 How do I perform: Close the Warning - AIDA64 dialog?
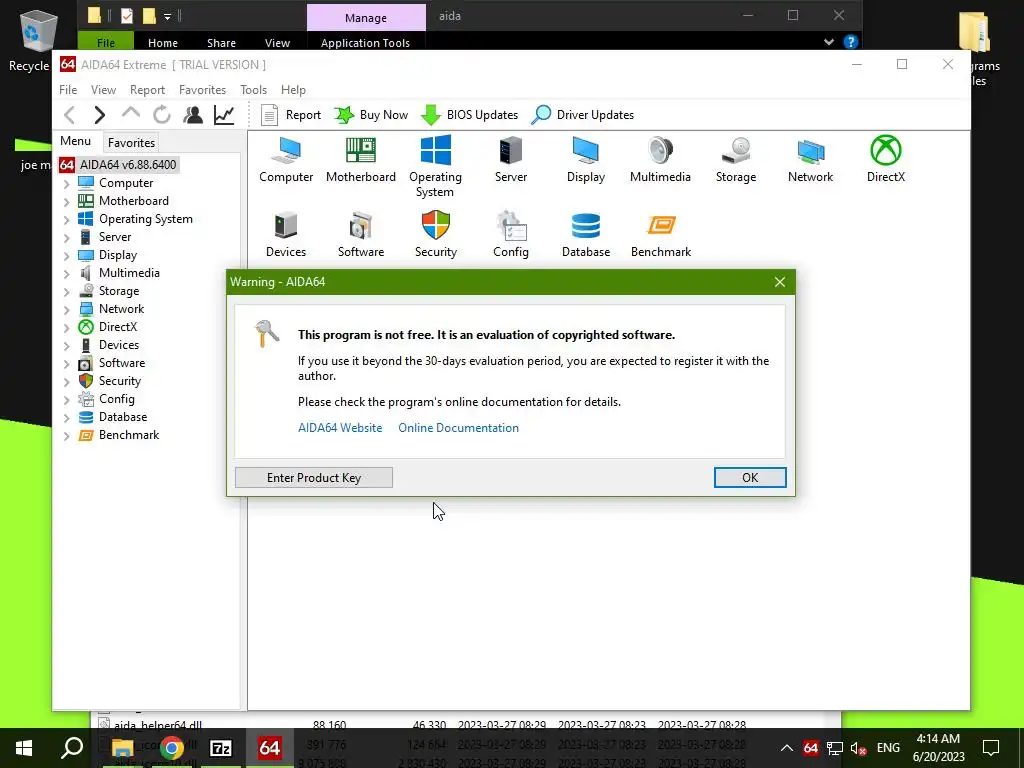[780, 282]
